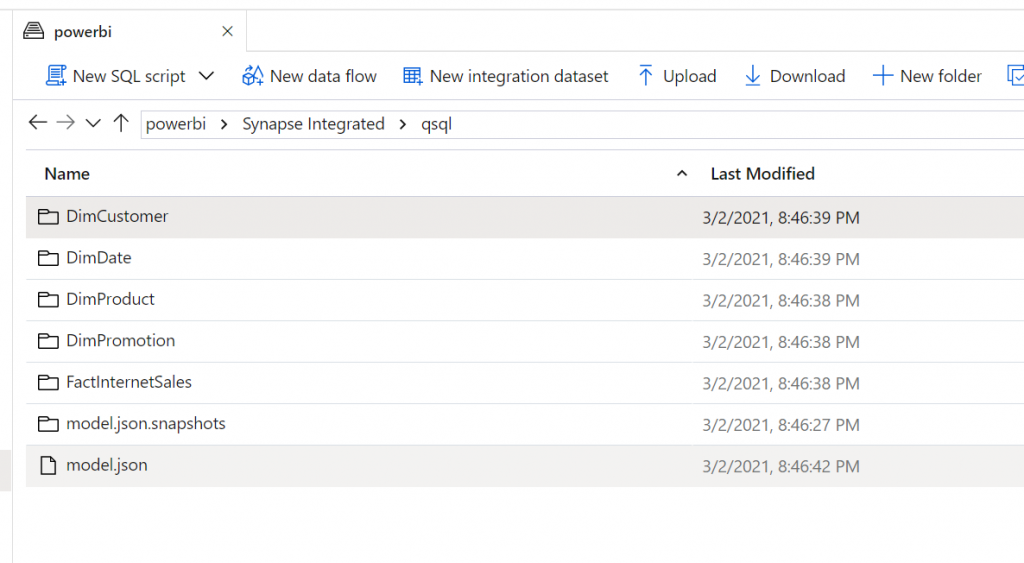Viewport: 1024px width, 563px height.
Task: Select the New data flow button label
Action: (x=323, y=76)
